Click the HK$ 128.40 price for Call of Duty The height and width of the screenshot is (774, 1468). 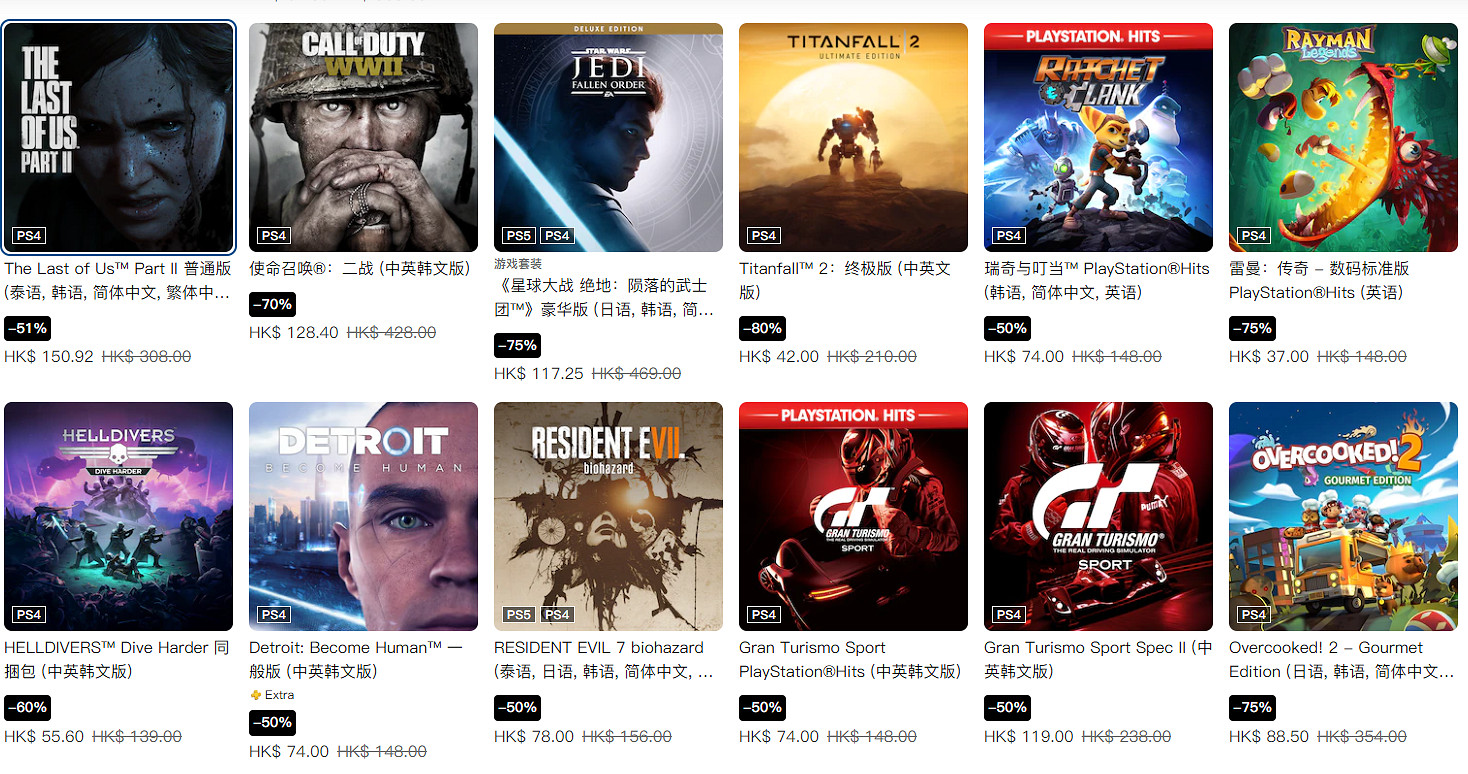[x=294, y=332]
